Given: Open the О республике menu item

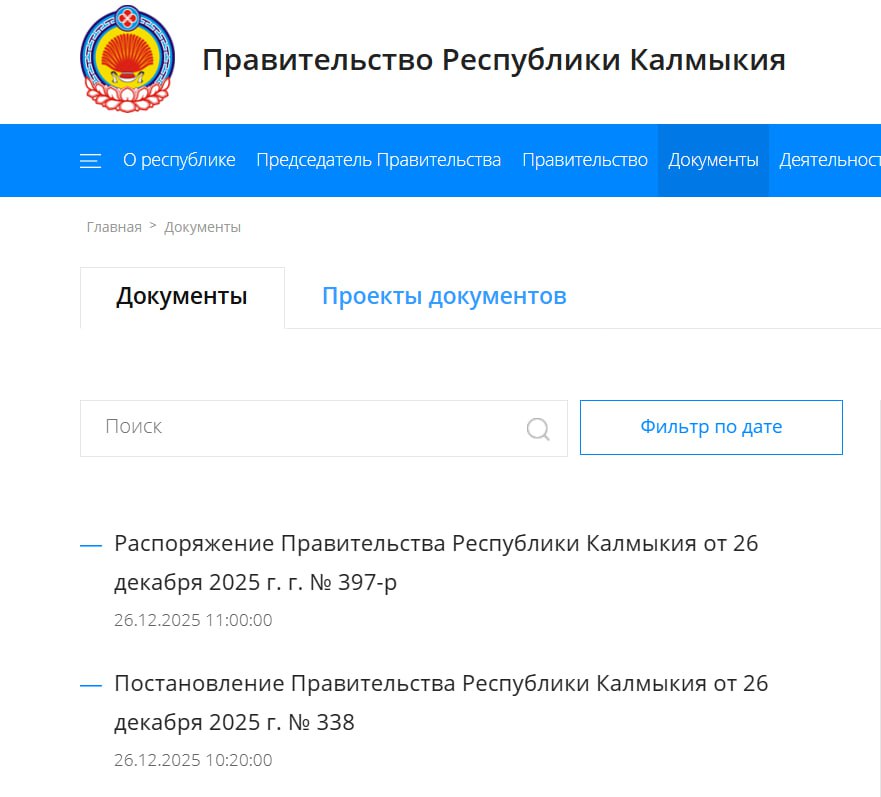Looking at the screenshot, I should coord(179,160).
